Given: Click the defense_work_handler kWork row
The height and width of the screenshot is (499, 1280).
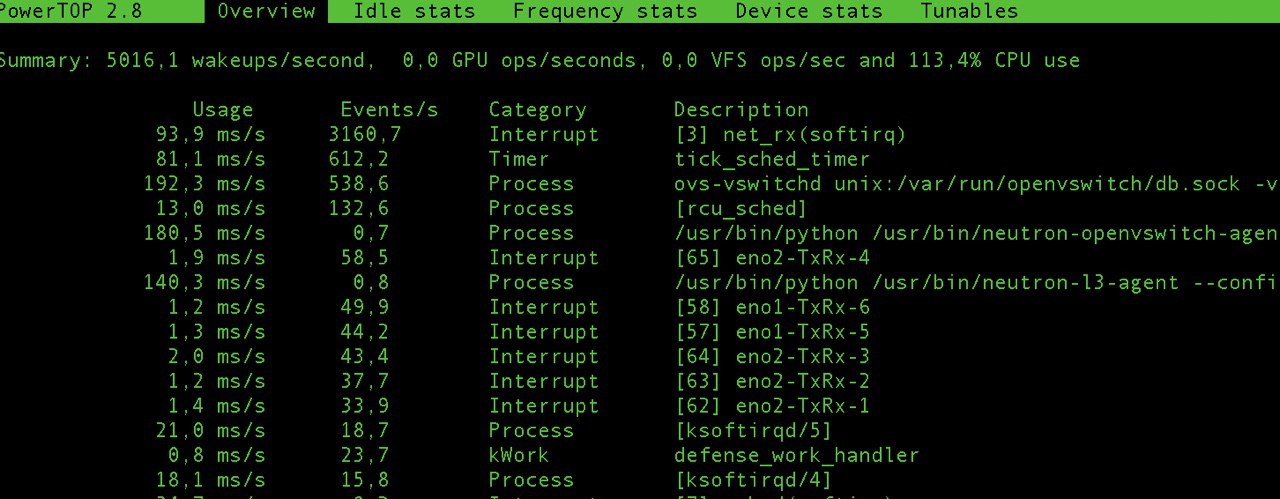Looking at the screenshot, I should 796,456.
